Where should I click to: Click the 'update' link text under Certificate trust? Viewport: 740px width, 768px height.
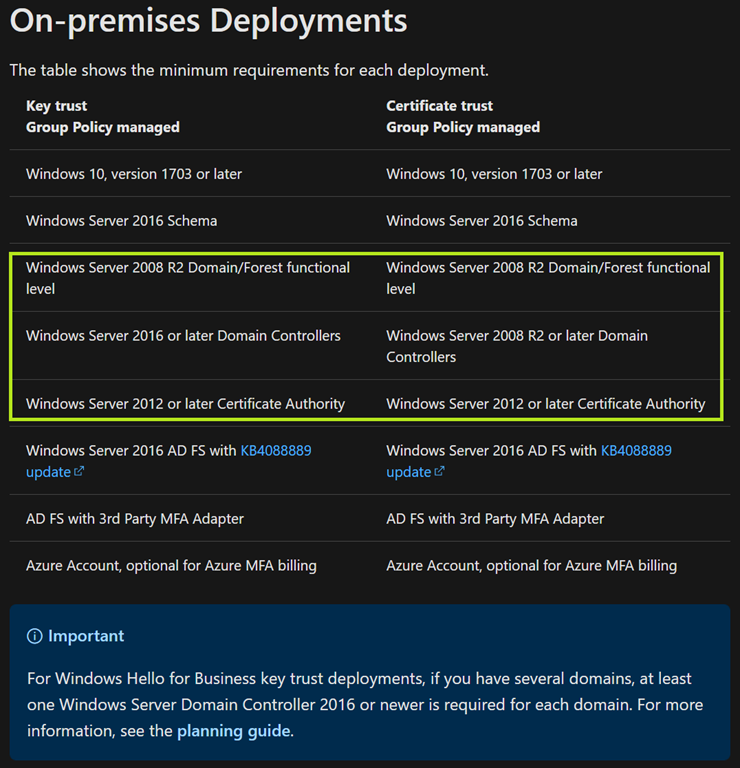408,472
